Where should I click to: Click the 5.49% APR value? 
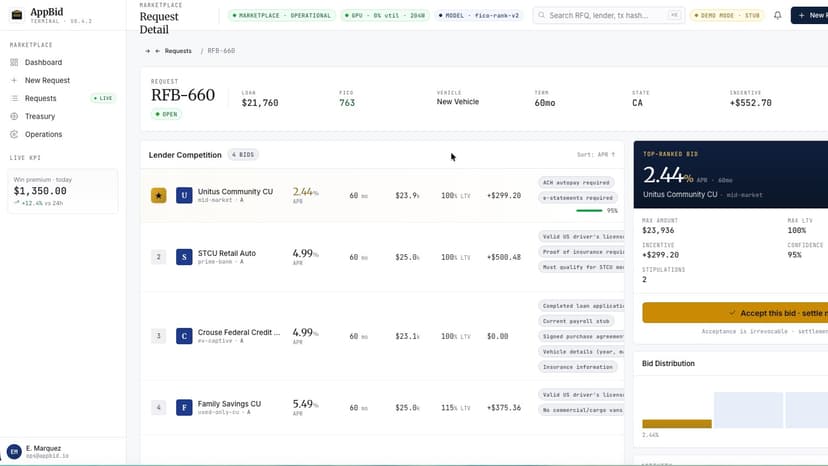tap(305, 404)
